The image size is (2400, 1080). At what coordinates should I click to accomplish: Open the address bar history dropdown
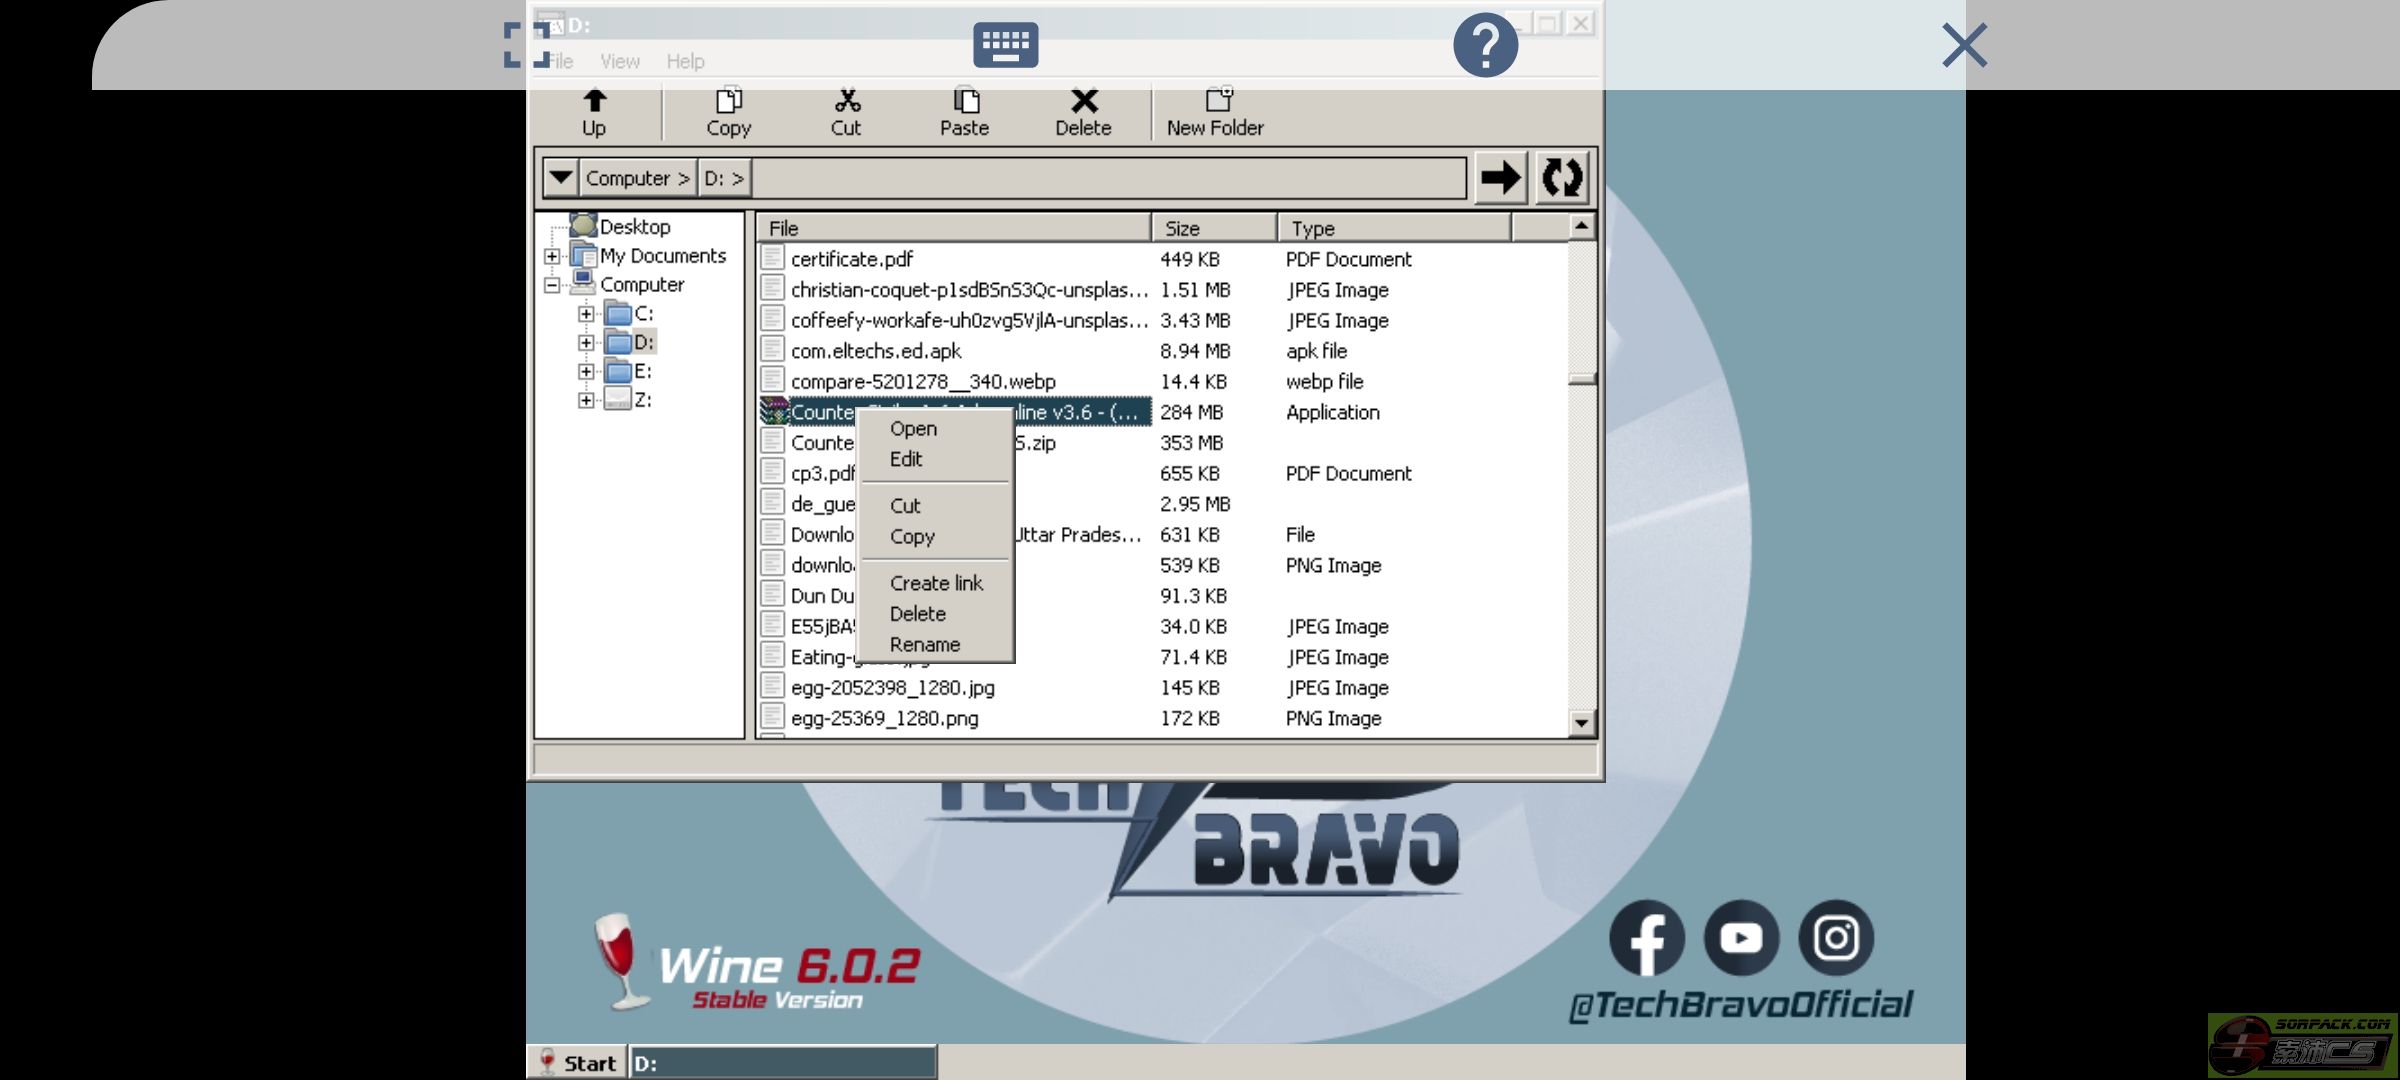click(x=561, y=178)
